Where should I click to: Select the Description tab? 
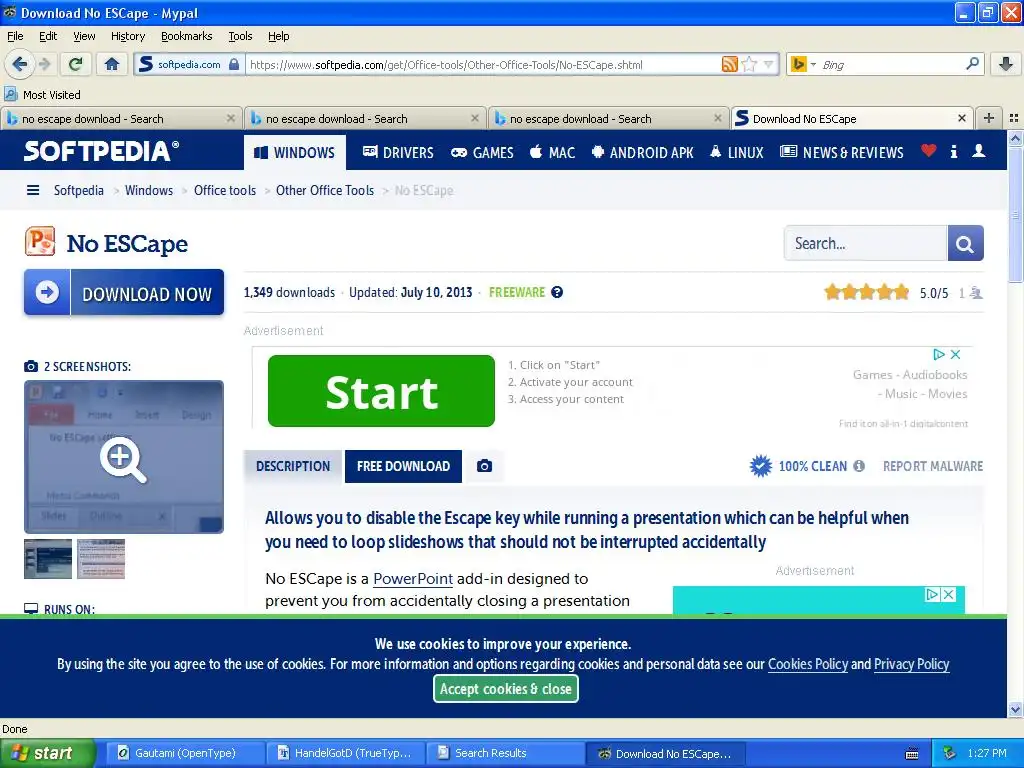click(x=293, y=466)
